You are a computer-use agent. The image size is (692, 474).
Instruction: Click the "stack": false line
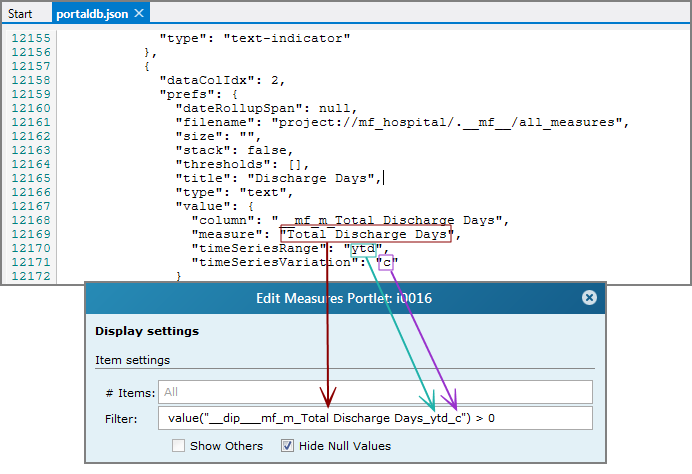(234, 150)
